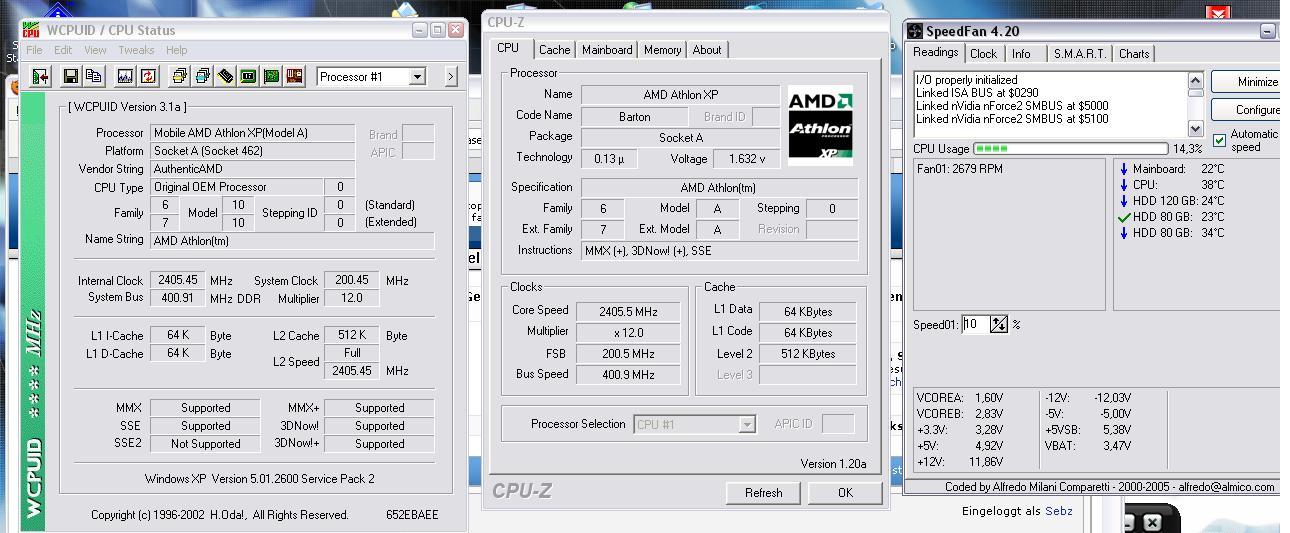The width and height of the screenshot is (1290, 533).
Task: Click the Speed01 up/down stepper in SpeedFan
Action: pyautogui.click(x=998, y=324)
